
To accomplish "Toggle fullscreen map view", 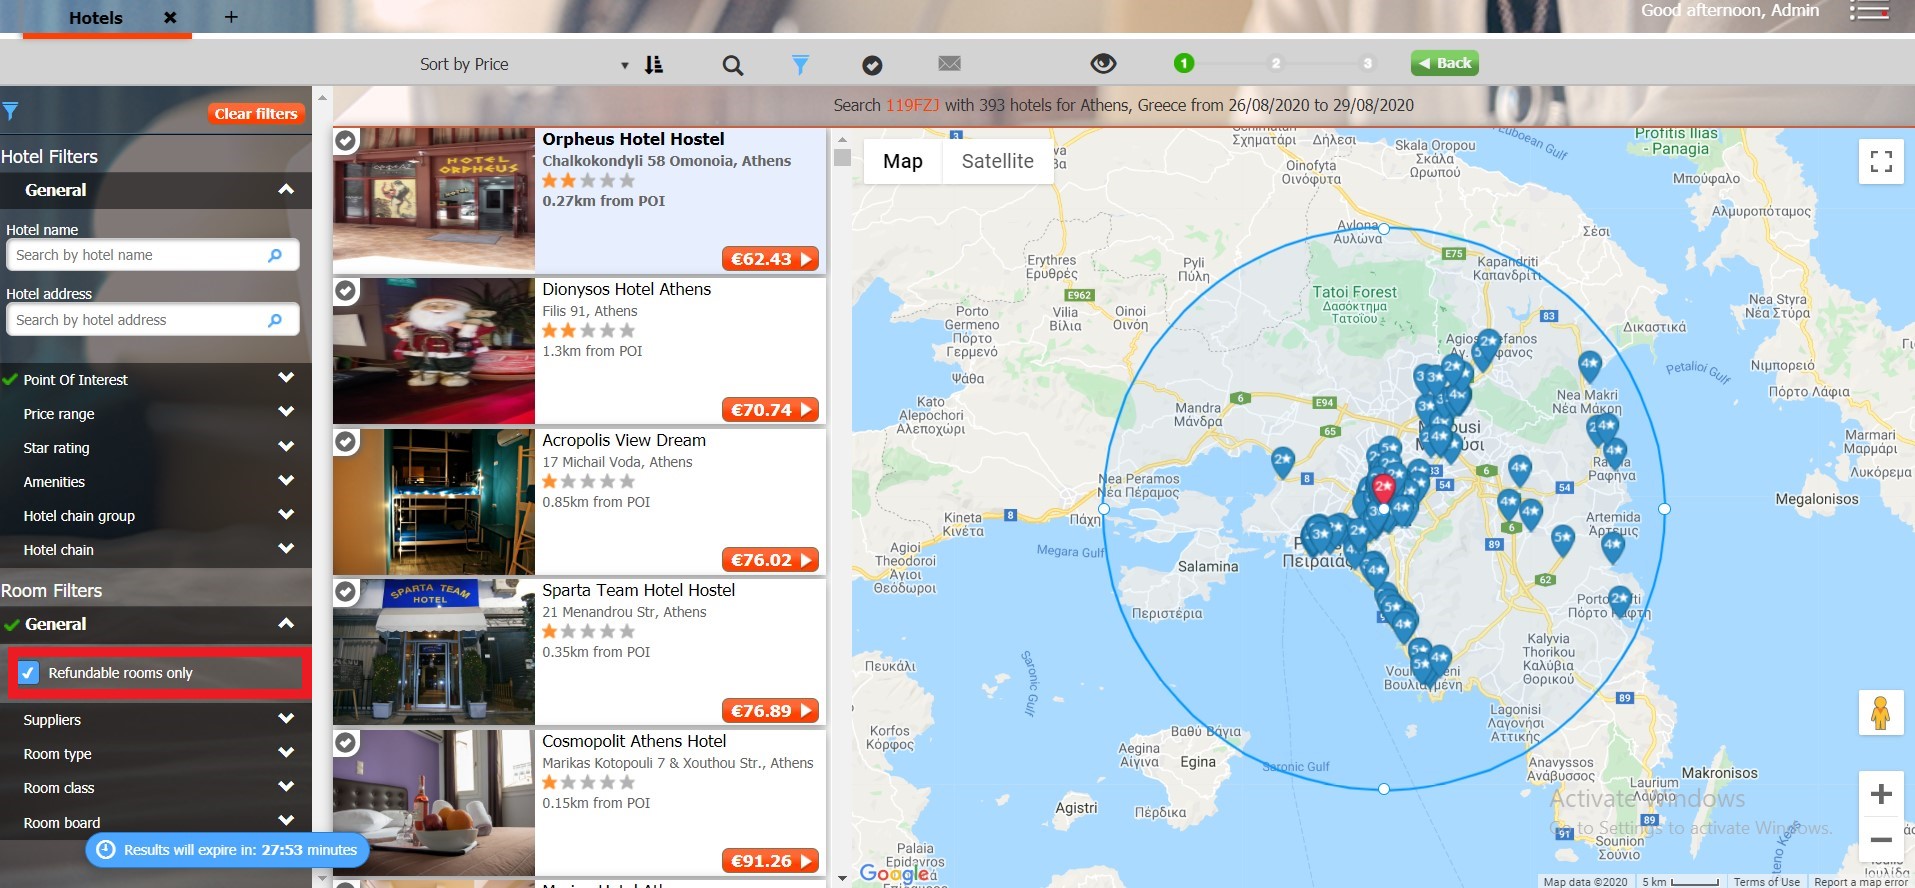I will 1881,161.
